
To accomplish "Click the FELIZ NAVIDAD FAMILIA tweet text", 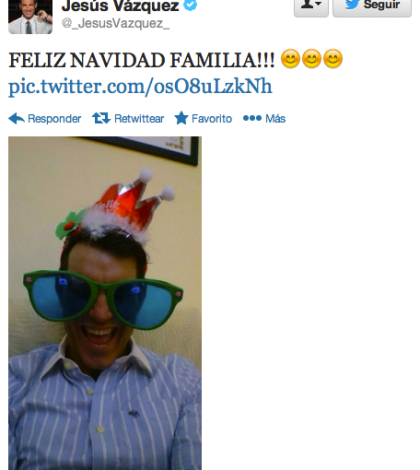I will click(142, 60).
